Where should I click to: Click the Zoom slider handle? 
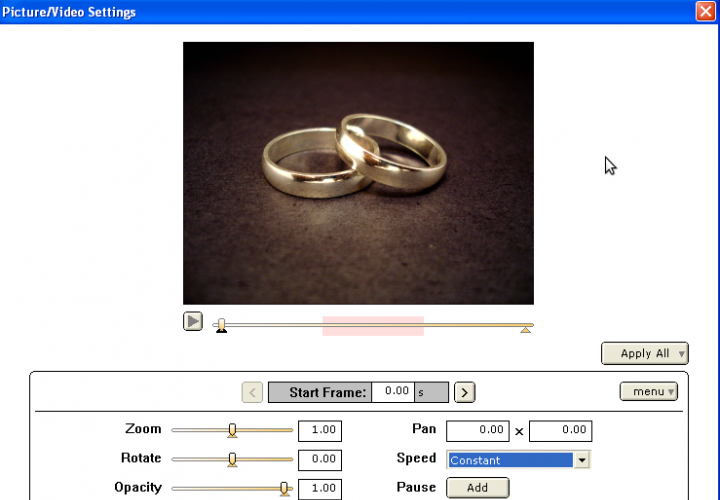(232, 430)
